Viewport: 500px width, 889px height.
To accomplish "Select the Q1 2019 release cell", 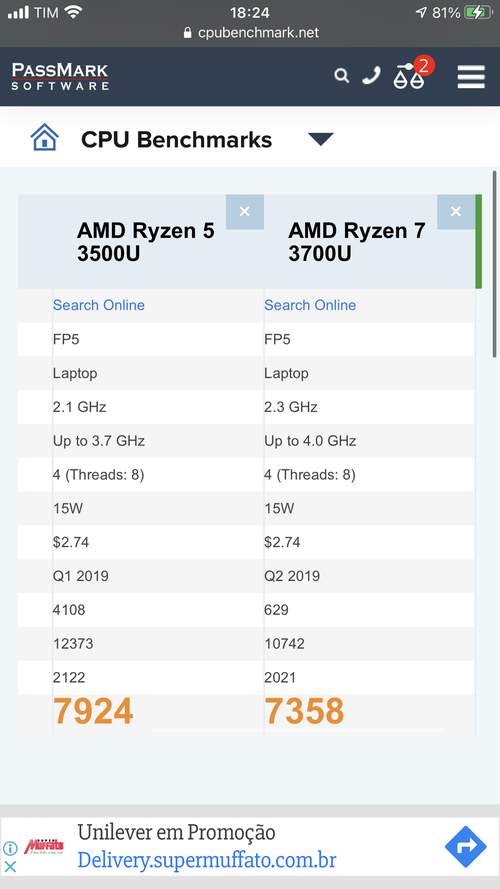I will click(x=80, y=576).
